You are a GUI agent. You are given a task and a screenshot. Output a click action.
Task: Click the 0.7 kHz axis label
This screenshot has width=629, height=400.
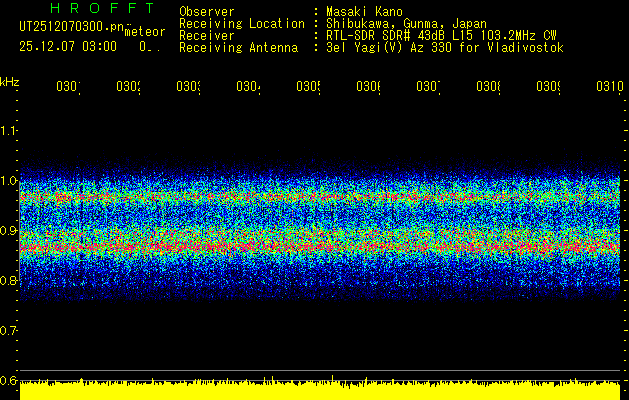8,331
